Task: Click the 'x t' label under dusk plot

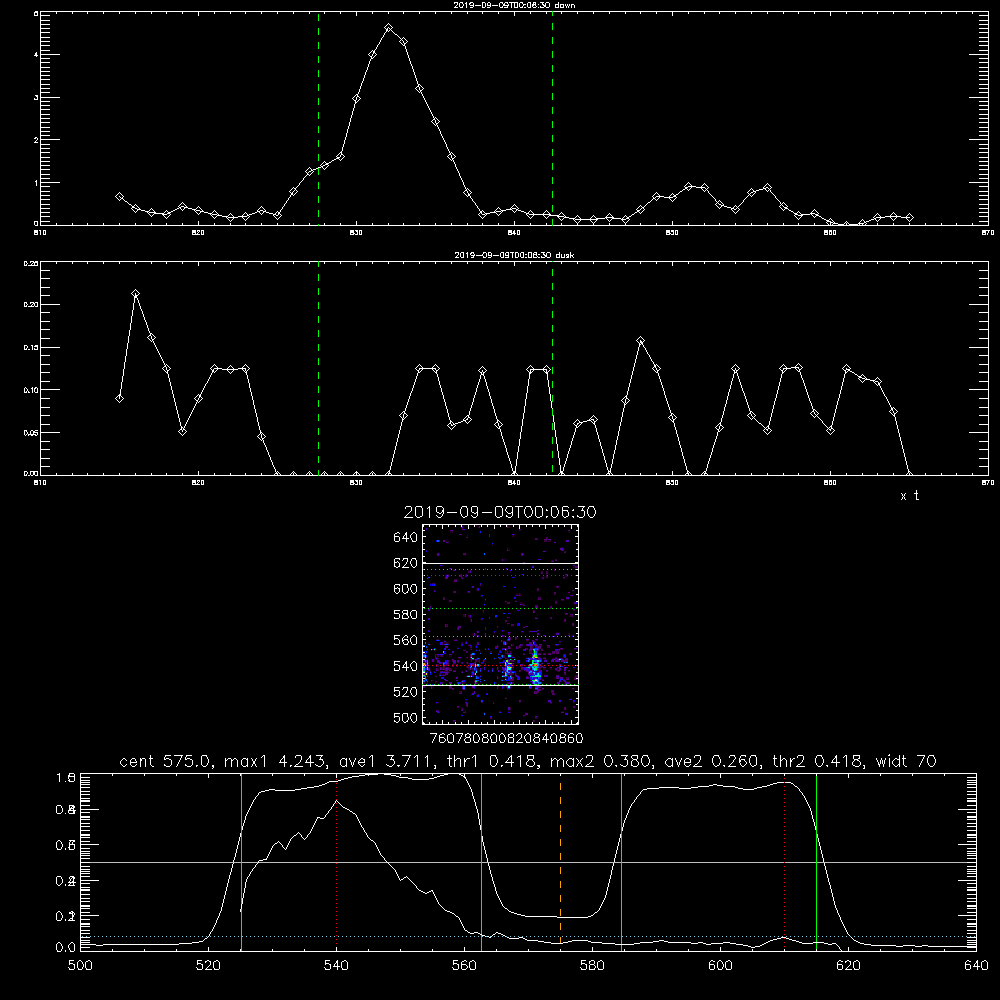Action: [x=910, y=496]
